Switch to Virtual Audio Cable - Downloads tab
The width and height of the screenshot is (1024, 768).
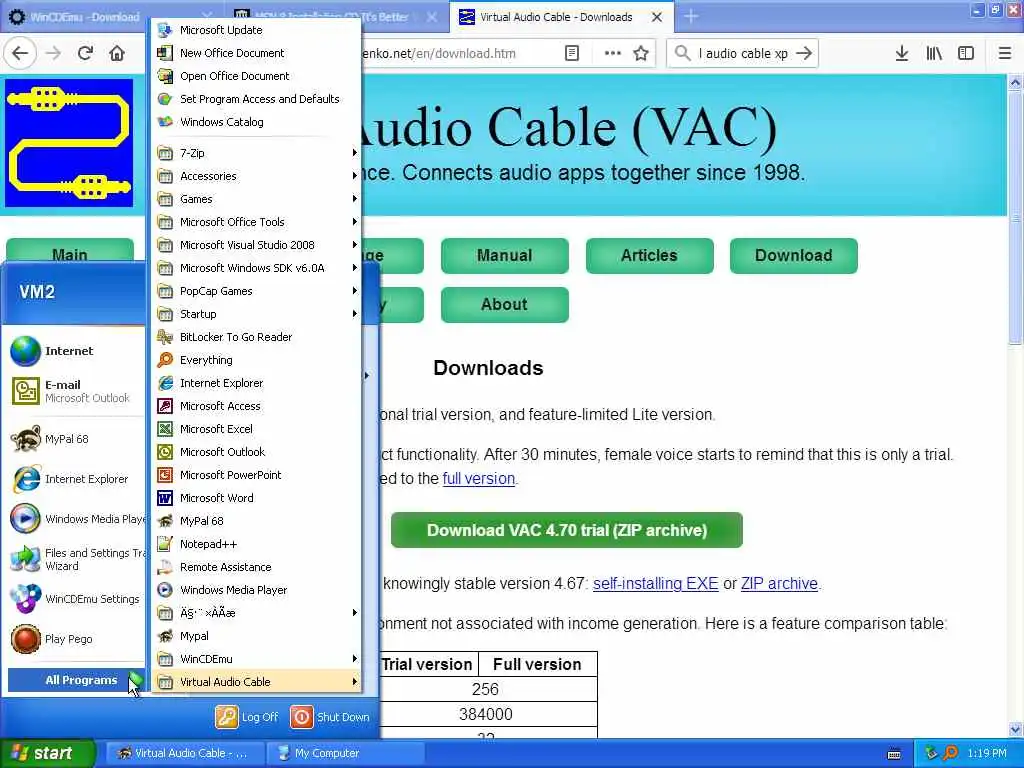click(556, 17)
